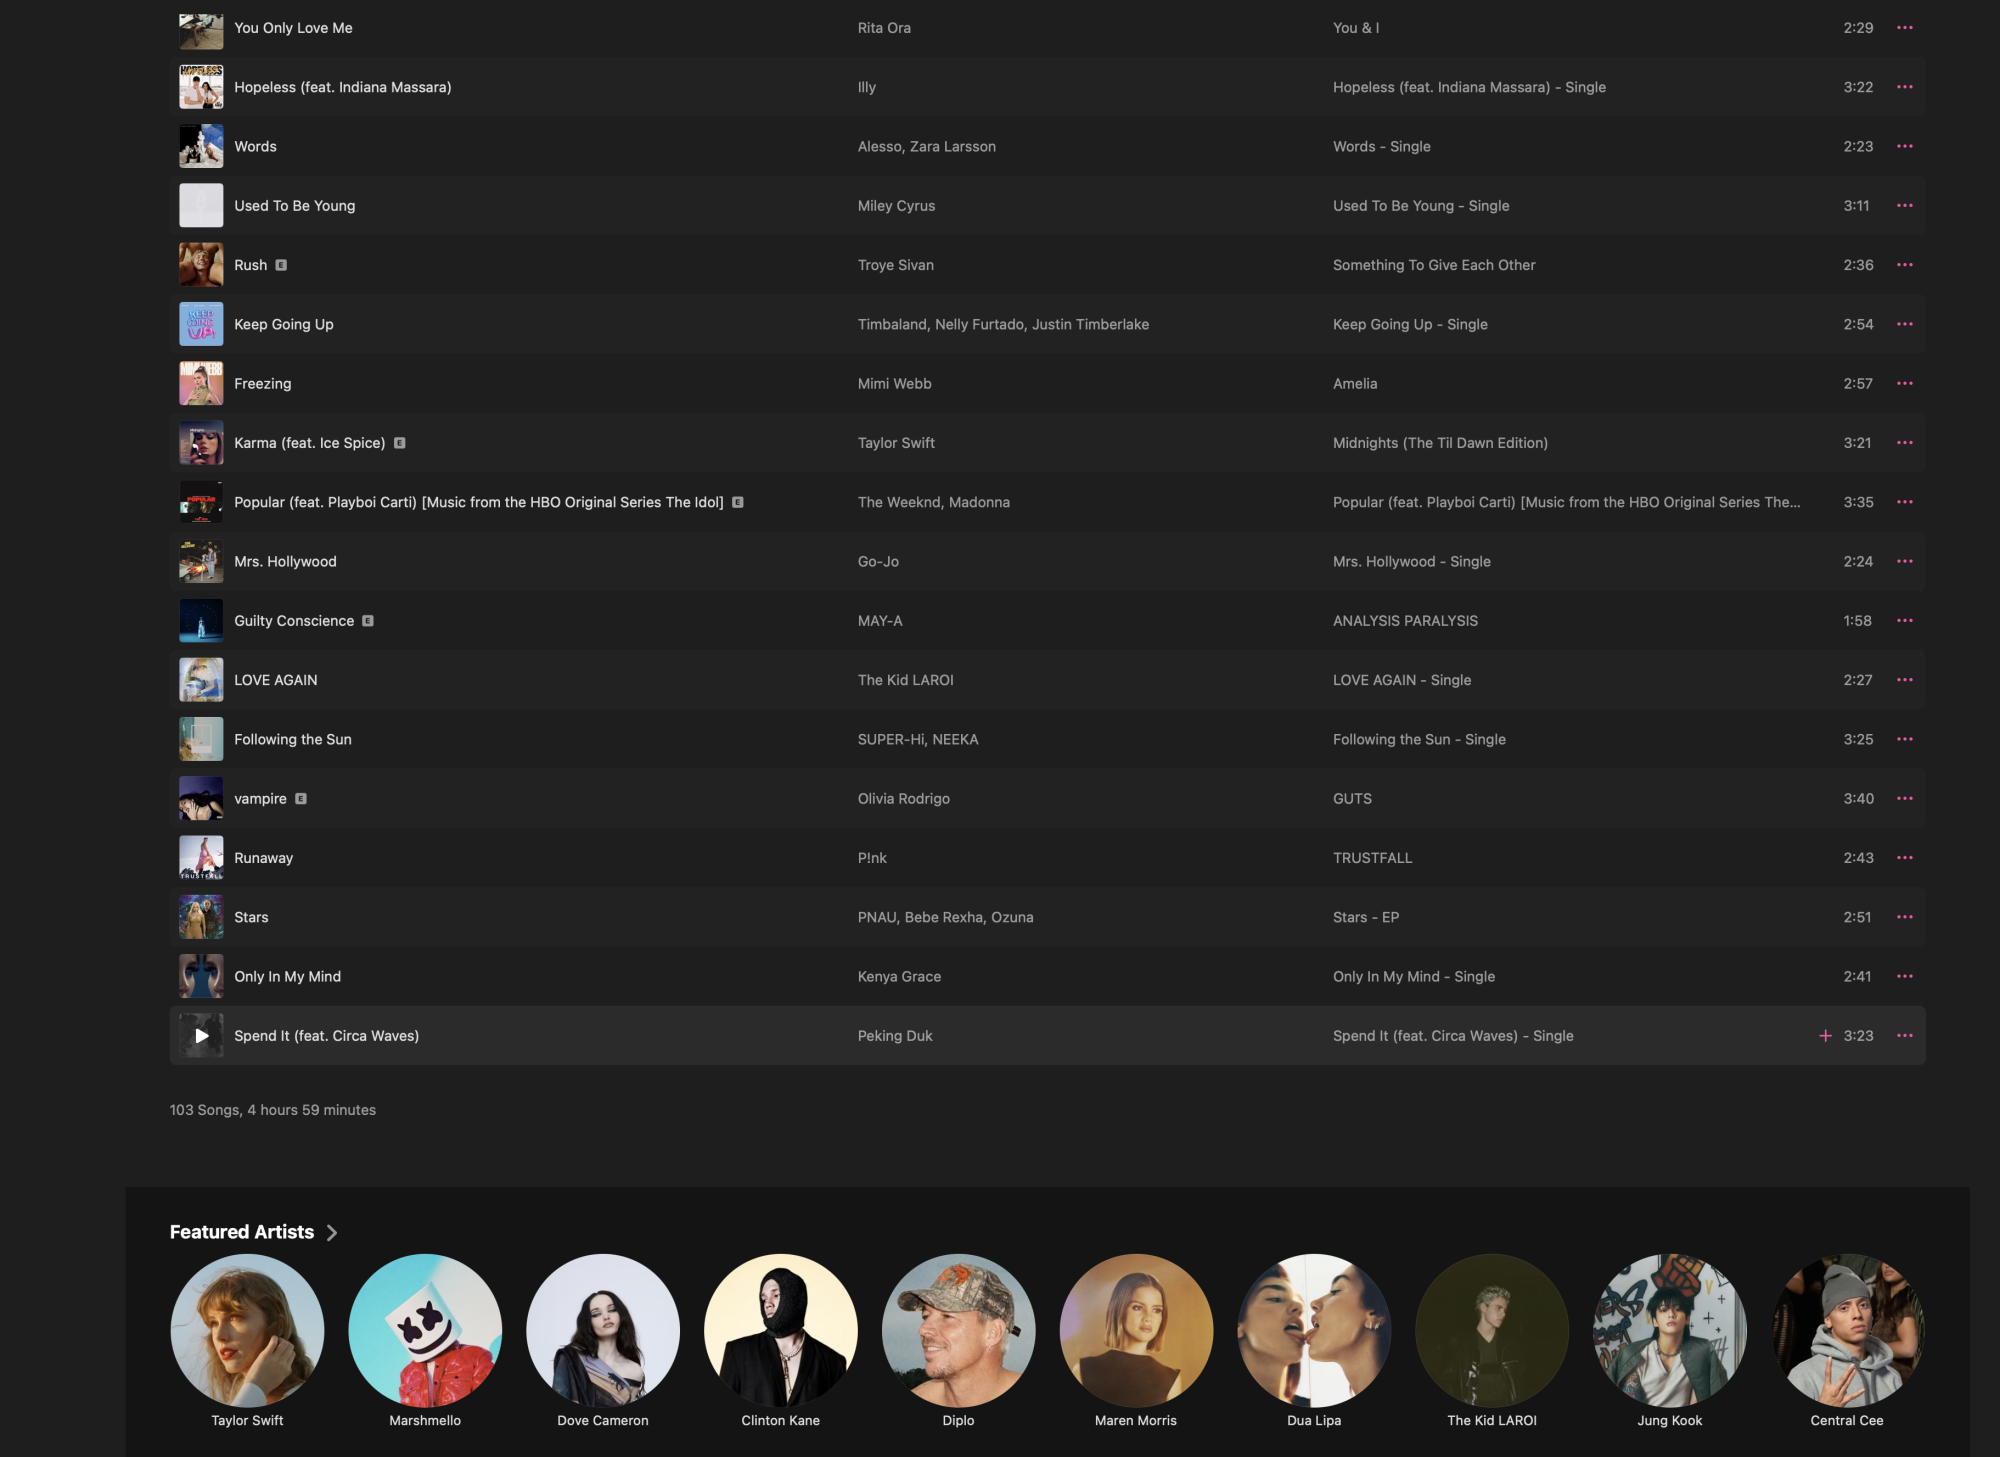Click Stars album artwork thumbnail
Viewport: 2000px width, 1457px height.
pyautogui.click(x=201, y=917)
